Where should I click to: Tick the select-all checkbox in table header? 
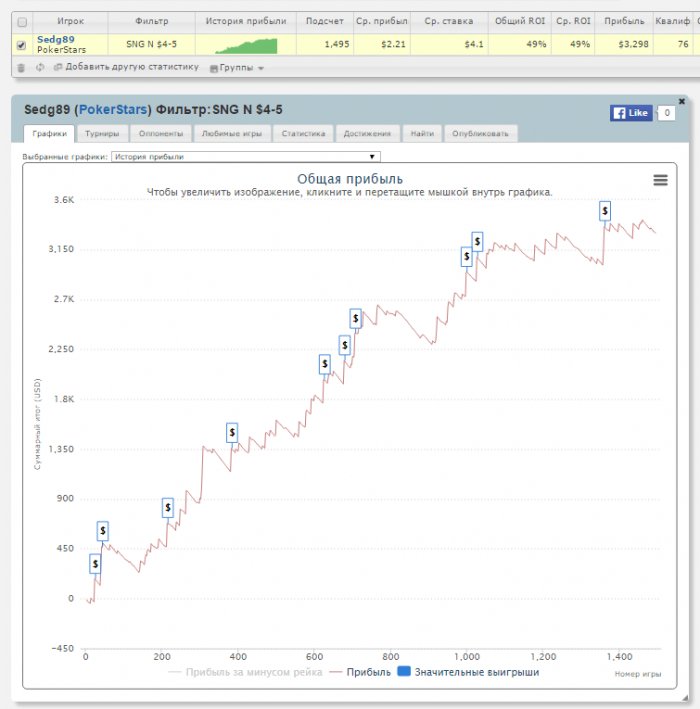coord(22,22)
